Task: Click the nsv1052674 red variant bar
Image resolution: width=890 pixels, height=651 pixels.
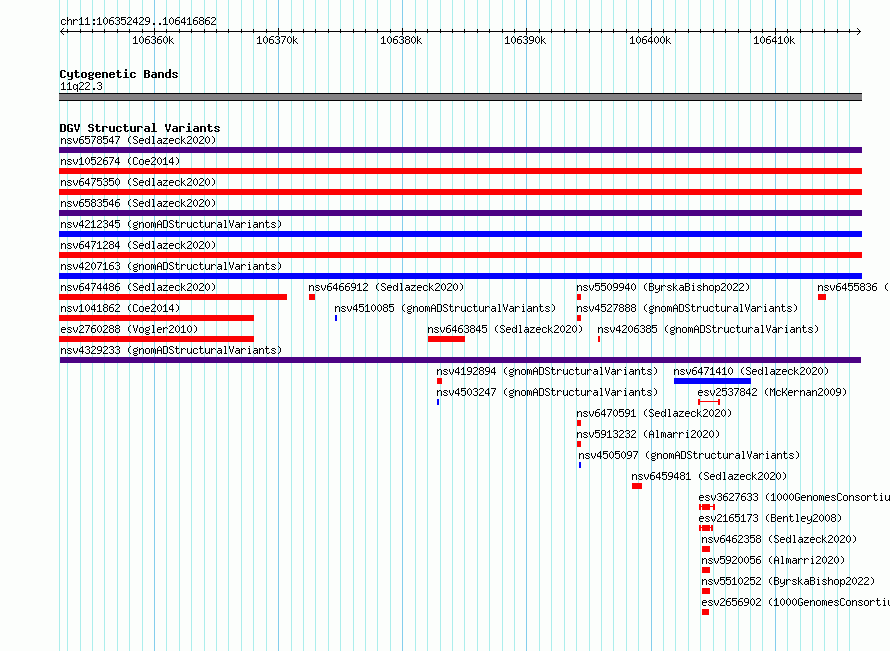Action: [460, 171]
